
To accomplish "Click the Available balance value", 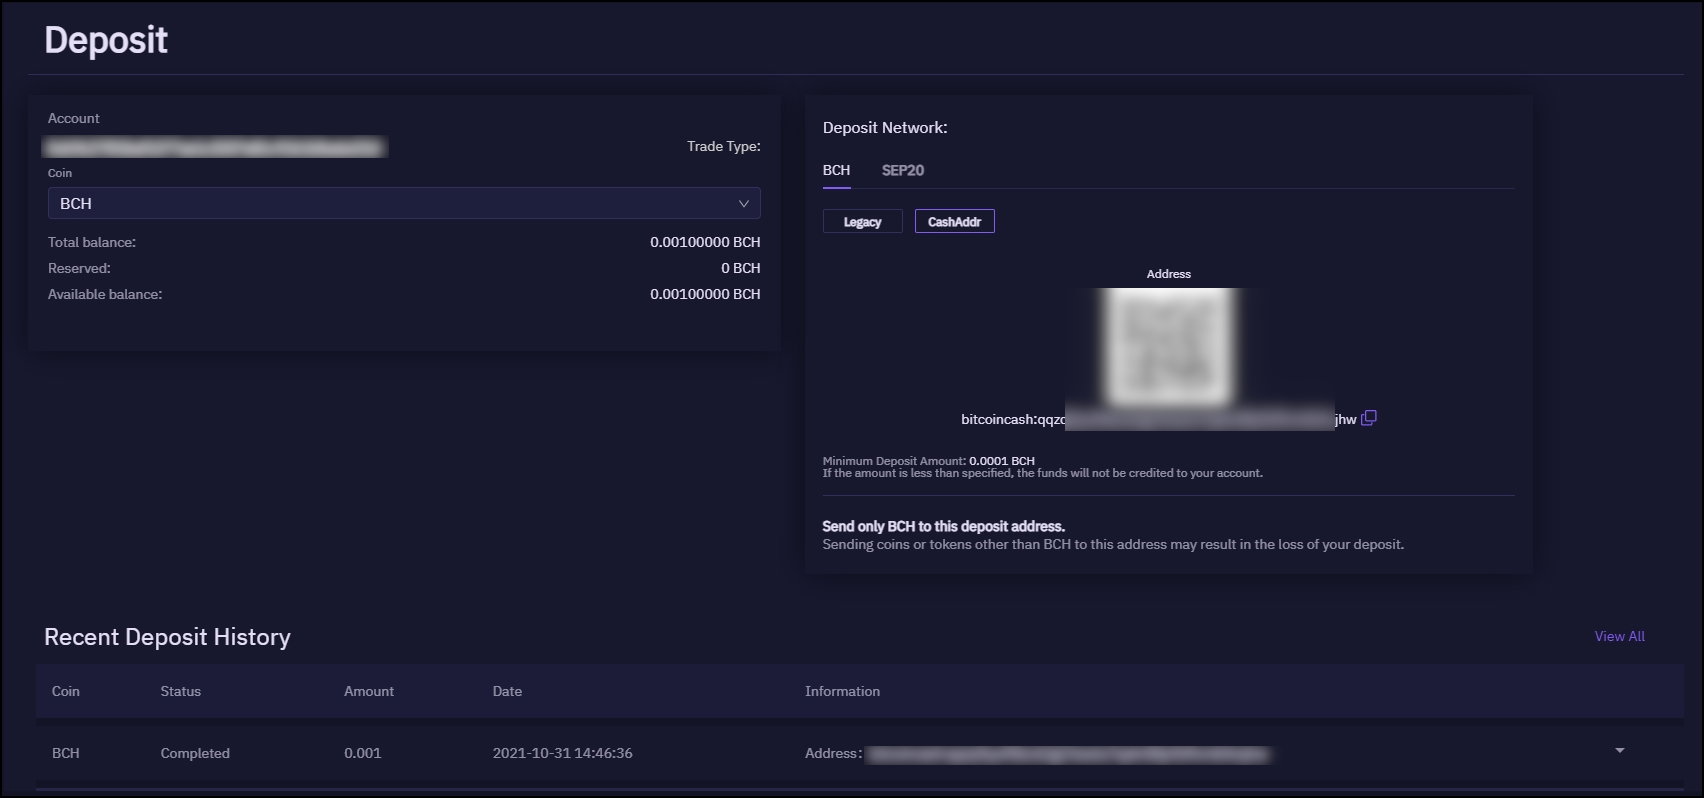I will point(705,294).
